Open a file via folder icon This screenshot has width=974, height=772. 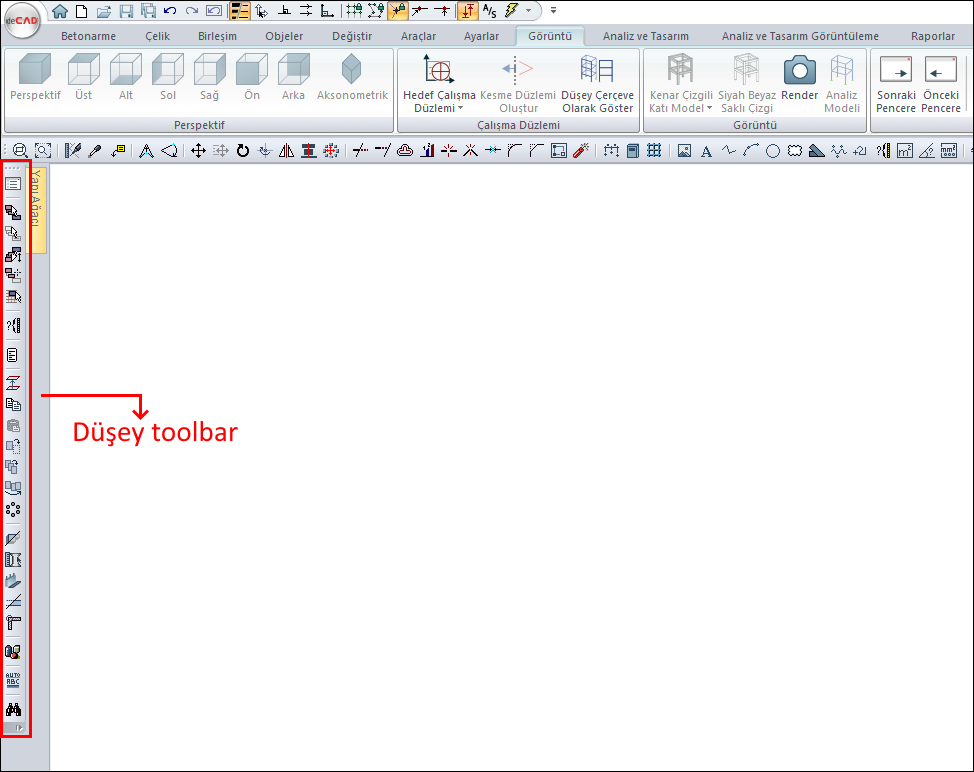click(104, 11)
